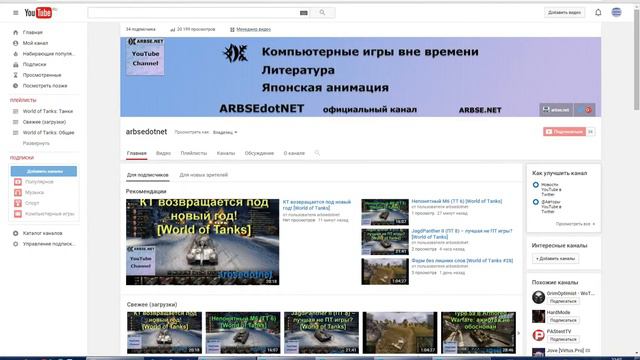Open the Обсуждение tab
640x360 pixels.
(x=259, y=153)
